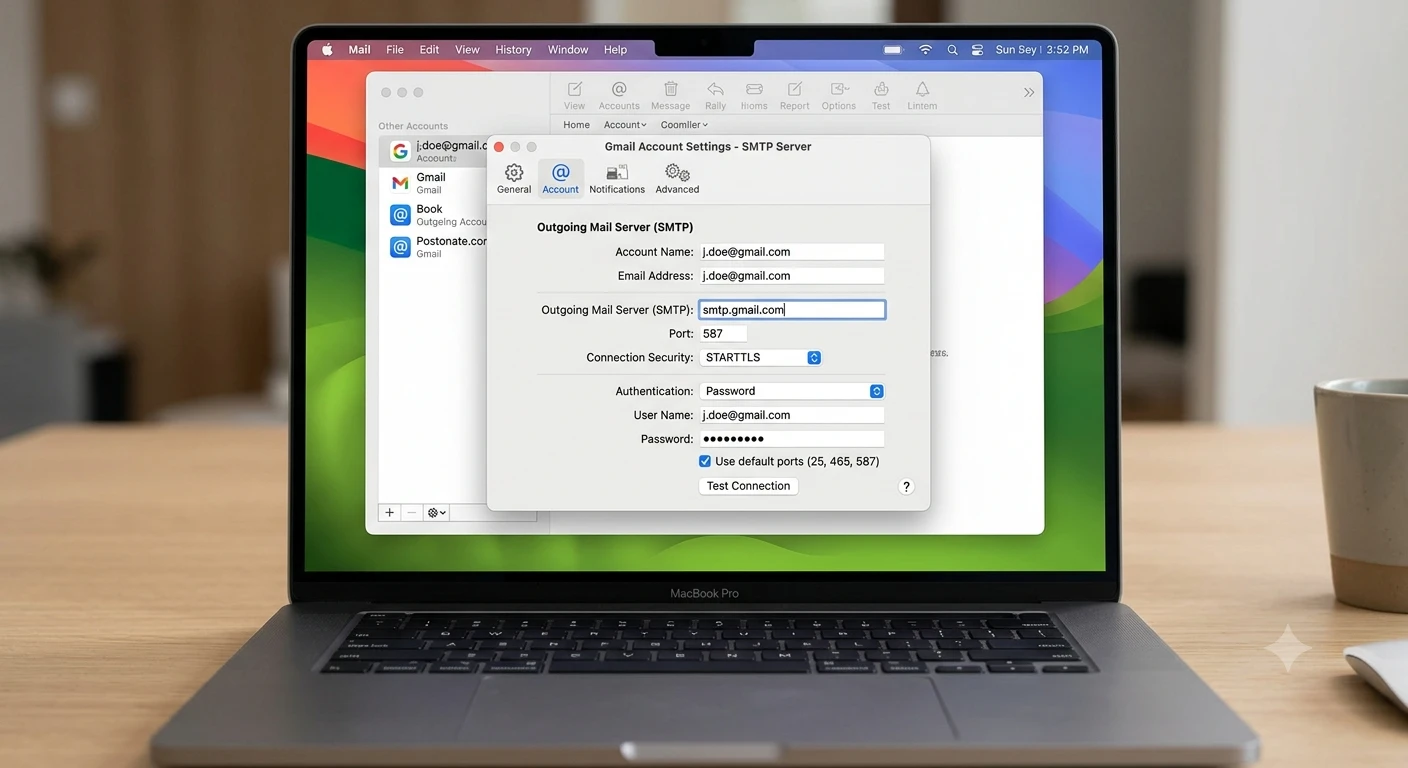The width and height of the screenshot is (1408, 768).
Task: Open the Notifications tab
Action: tap(617, 179)
